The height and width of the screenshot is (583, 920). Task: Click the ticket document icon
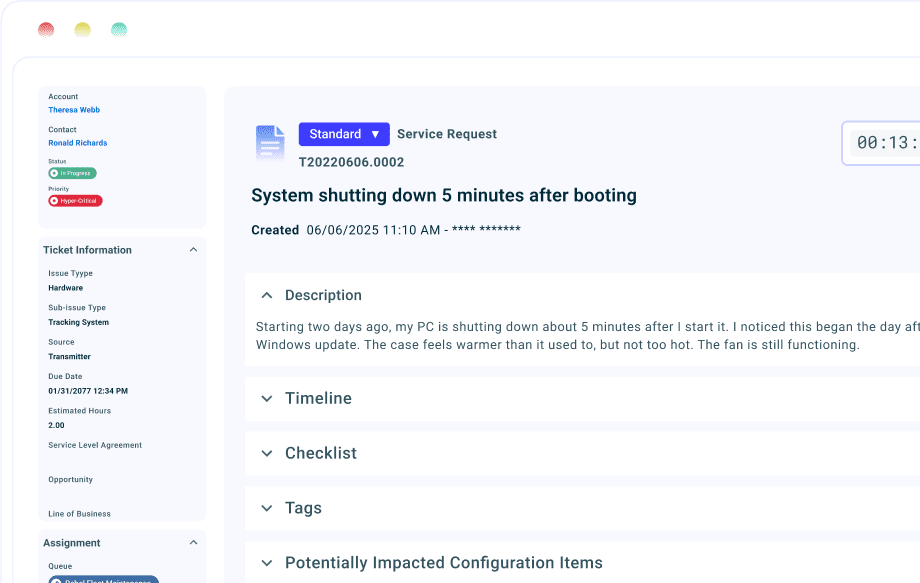pos(269,143)
